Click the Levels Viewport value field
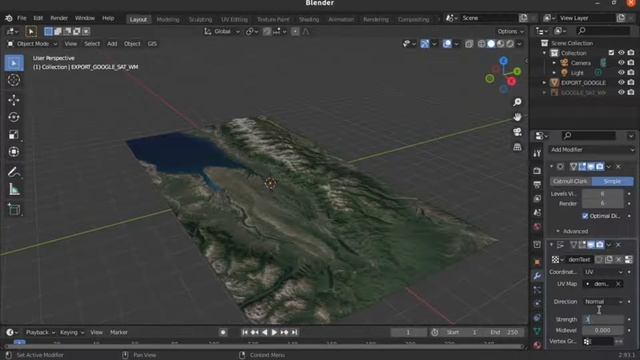Image resolution: width=640 pixels, height=360 pixels. [x=603, y=194]
